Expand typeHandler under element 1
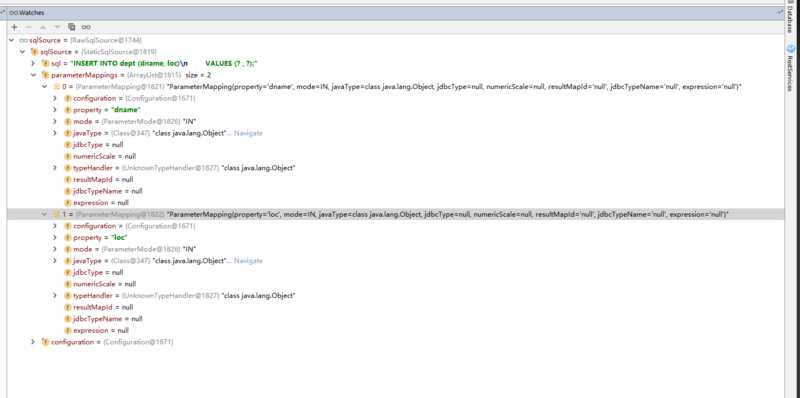 click(56, 295)
